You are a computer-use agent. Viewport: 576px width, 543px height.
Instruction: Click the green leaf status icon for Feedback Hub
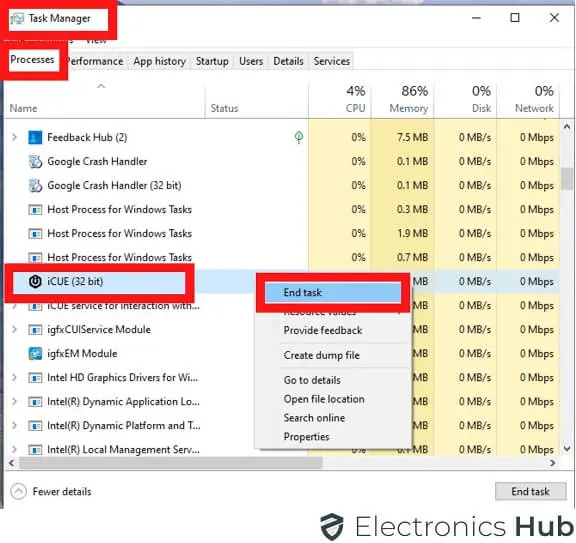299,137
